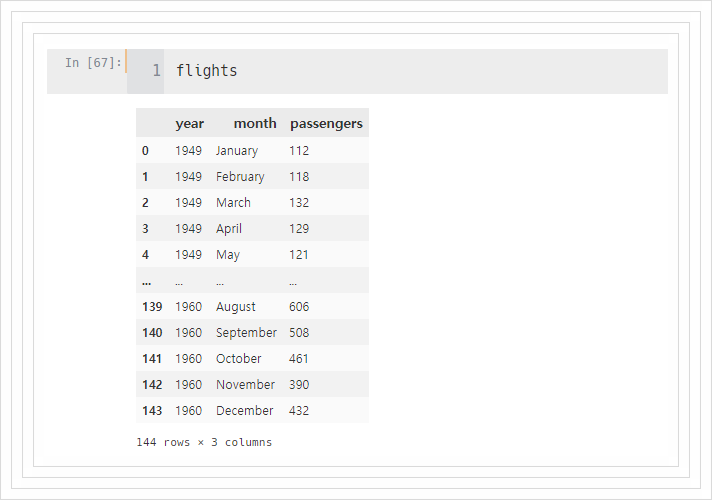Click the May month cell
Viewport: 712px width, 500px height.
point(227,255)
